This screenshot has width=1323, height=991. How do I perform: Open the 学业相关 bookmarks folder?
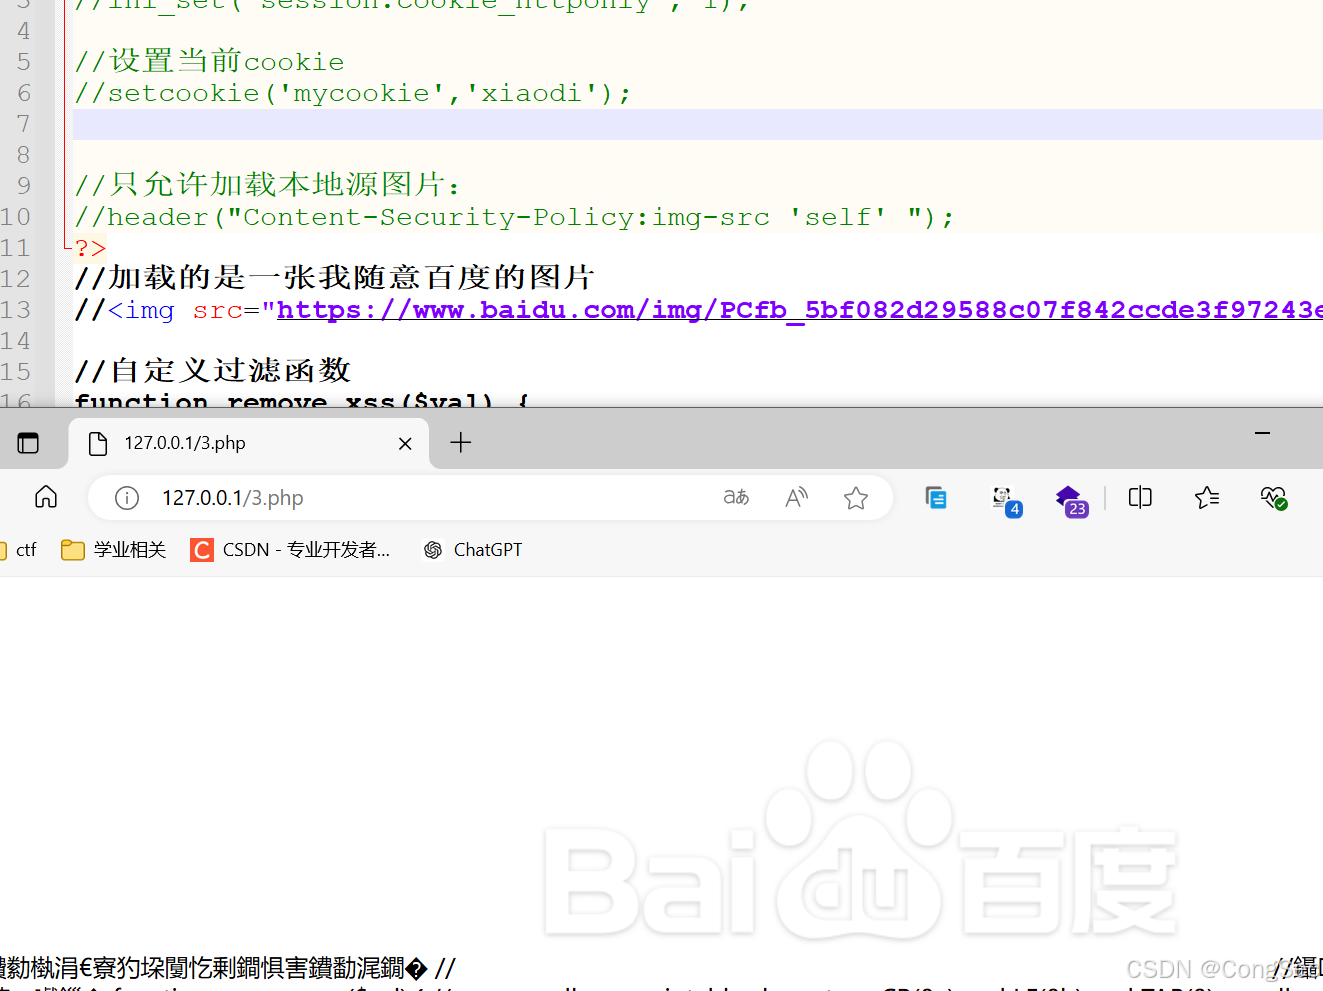pos(113,550)
